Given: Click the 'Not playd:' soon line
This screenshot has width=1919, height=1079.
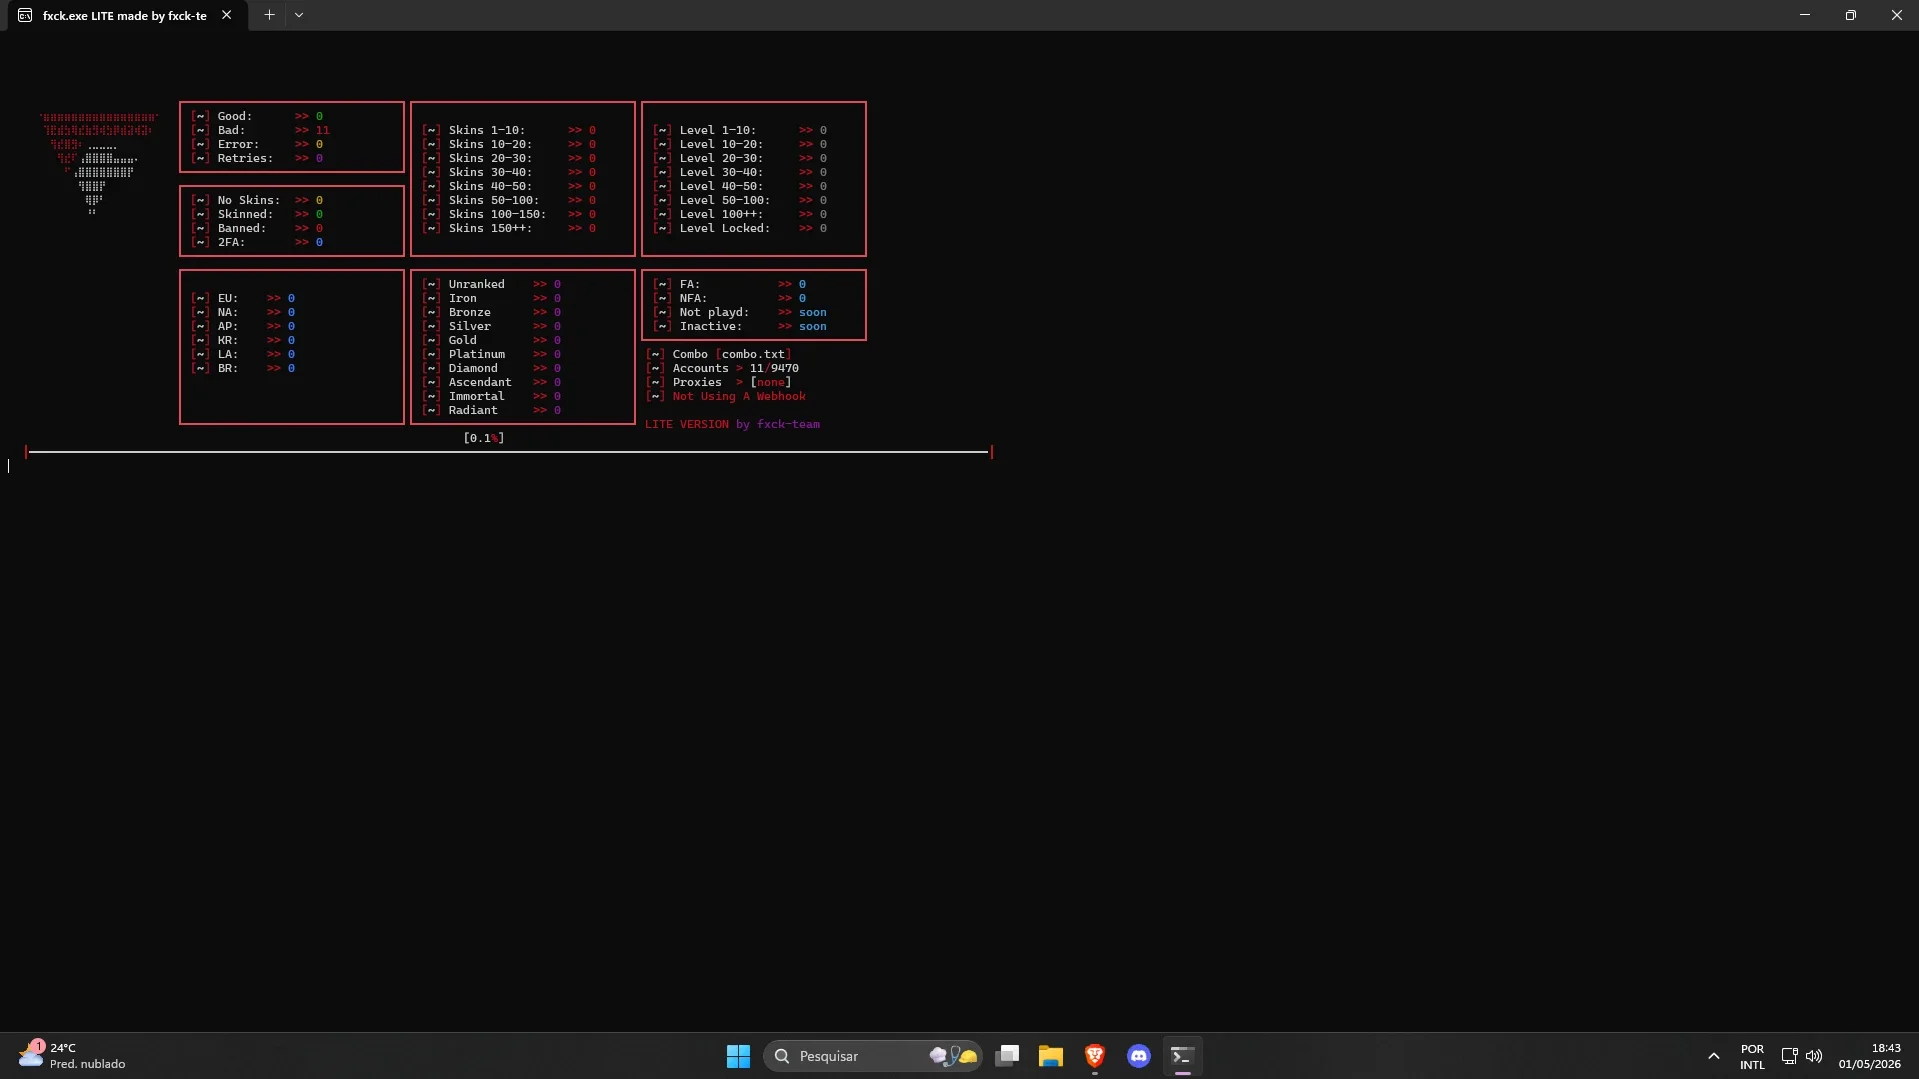Looking at the screenshot, I should 740,312.
